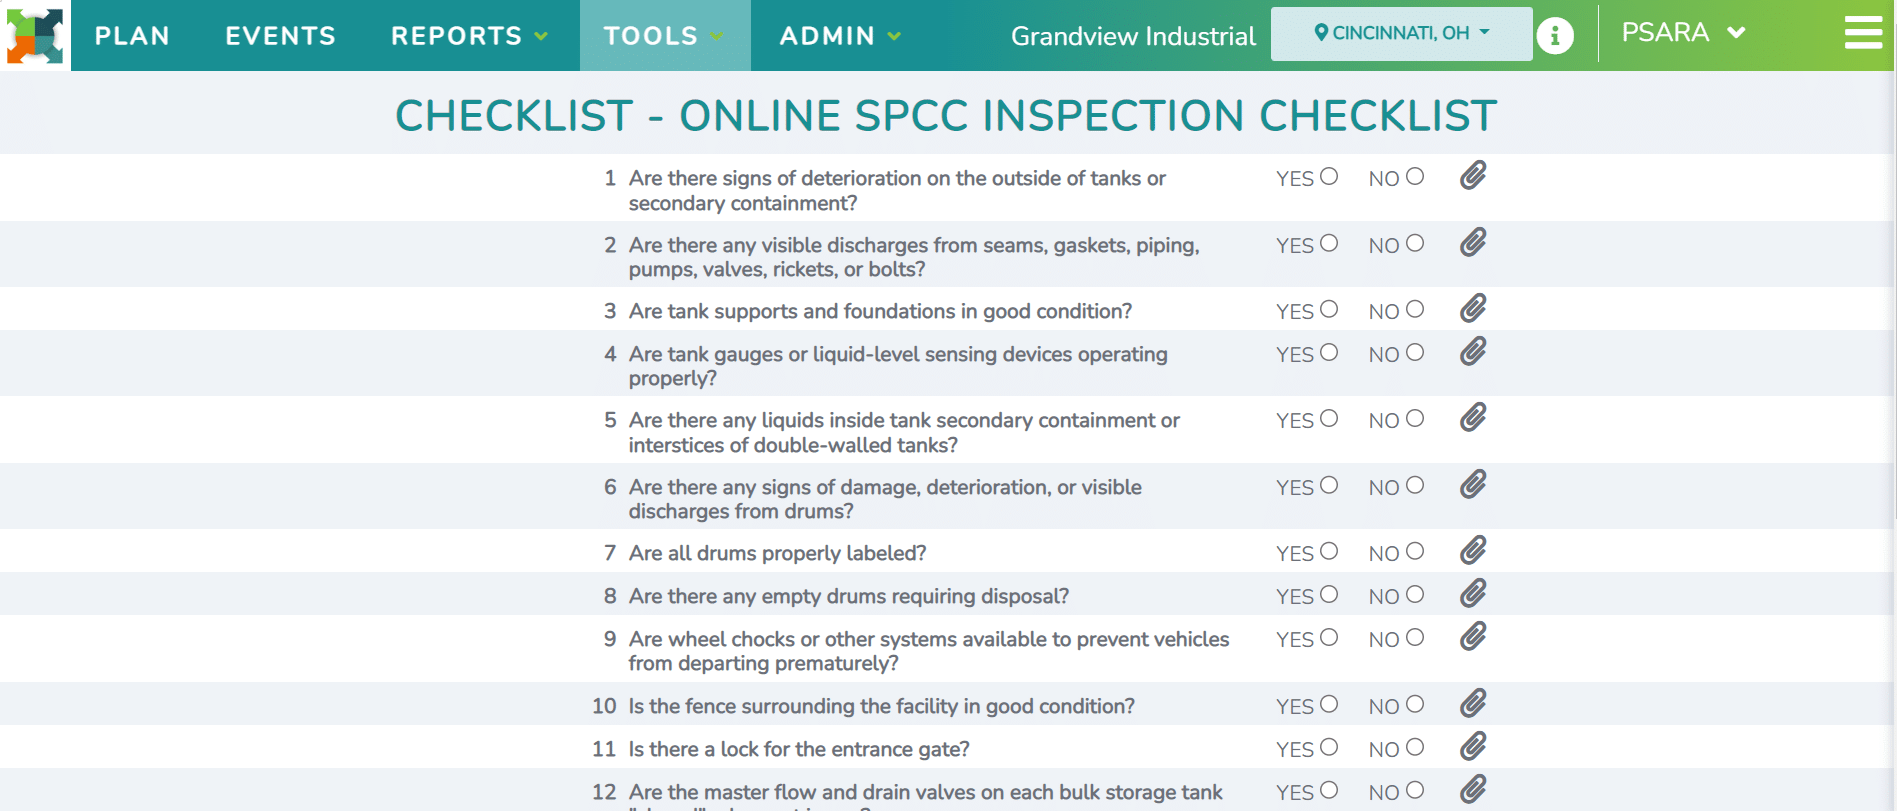Screen dimensions: 1897x811
Task: Attach a file to question 3
Action: [x=1473, y=309]
